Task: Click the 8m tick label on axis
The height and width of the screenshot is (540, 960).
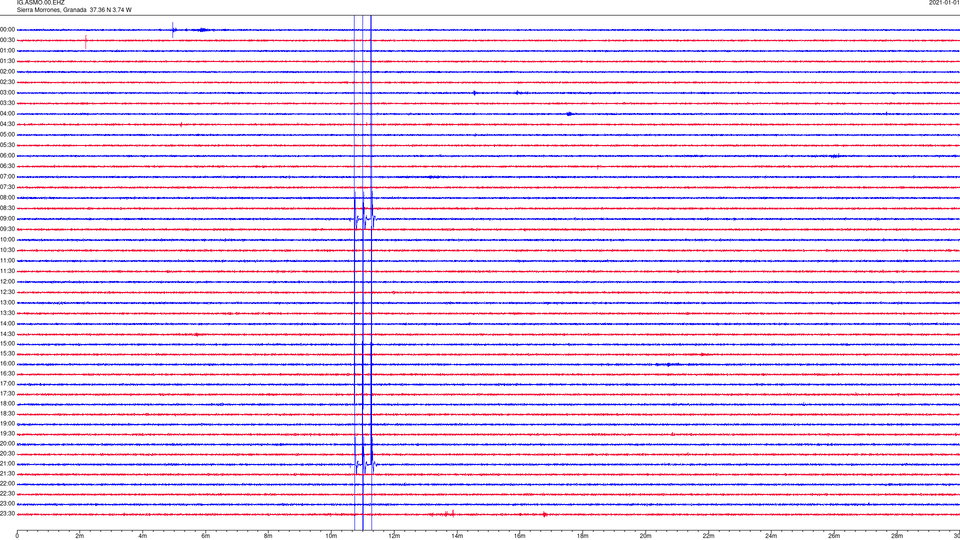Action: (268, 536)
